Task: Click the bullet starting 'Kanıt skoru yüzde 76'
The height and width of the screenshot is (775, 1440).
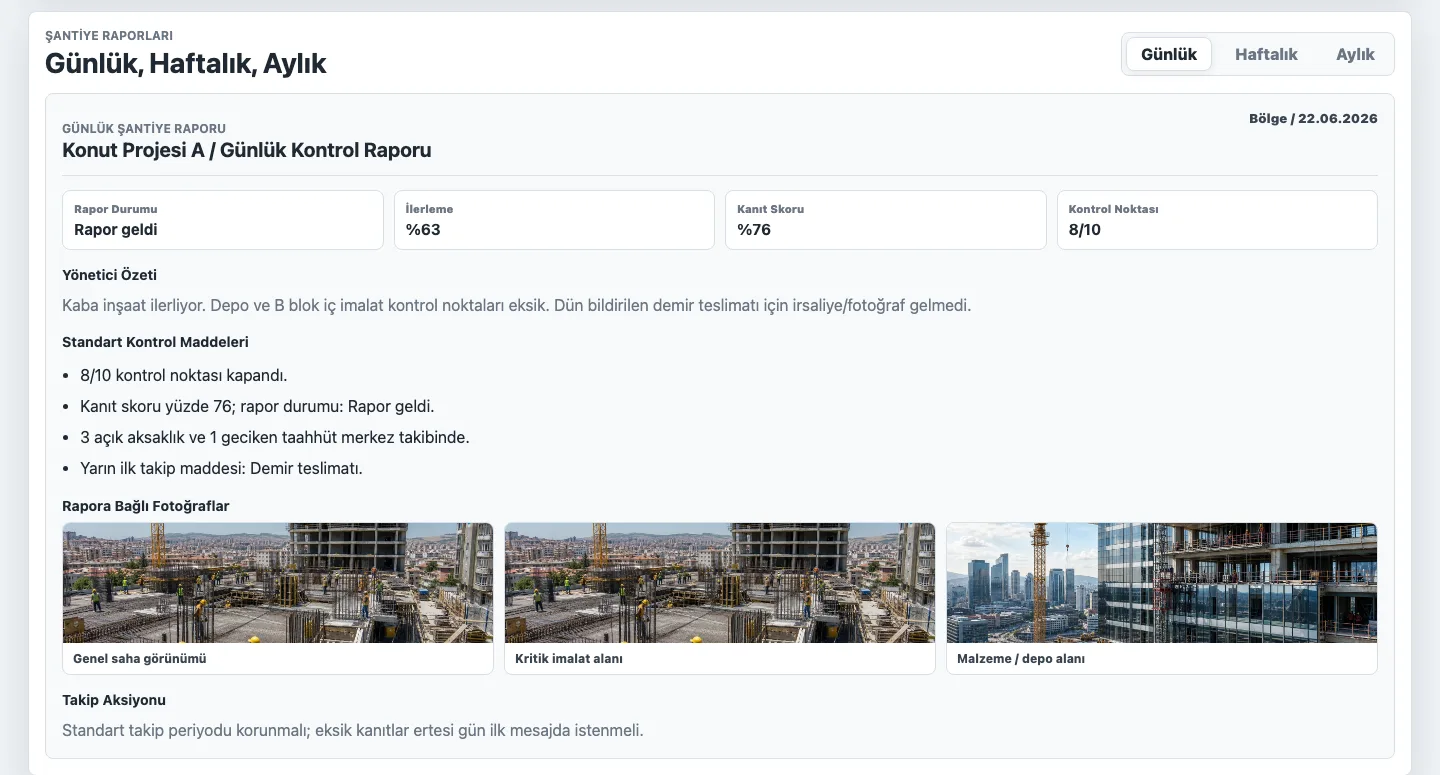Action: click(257, 407)
